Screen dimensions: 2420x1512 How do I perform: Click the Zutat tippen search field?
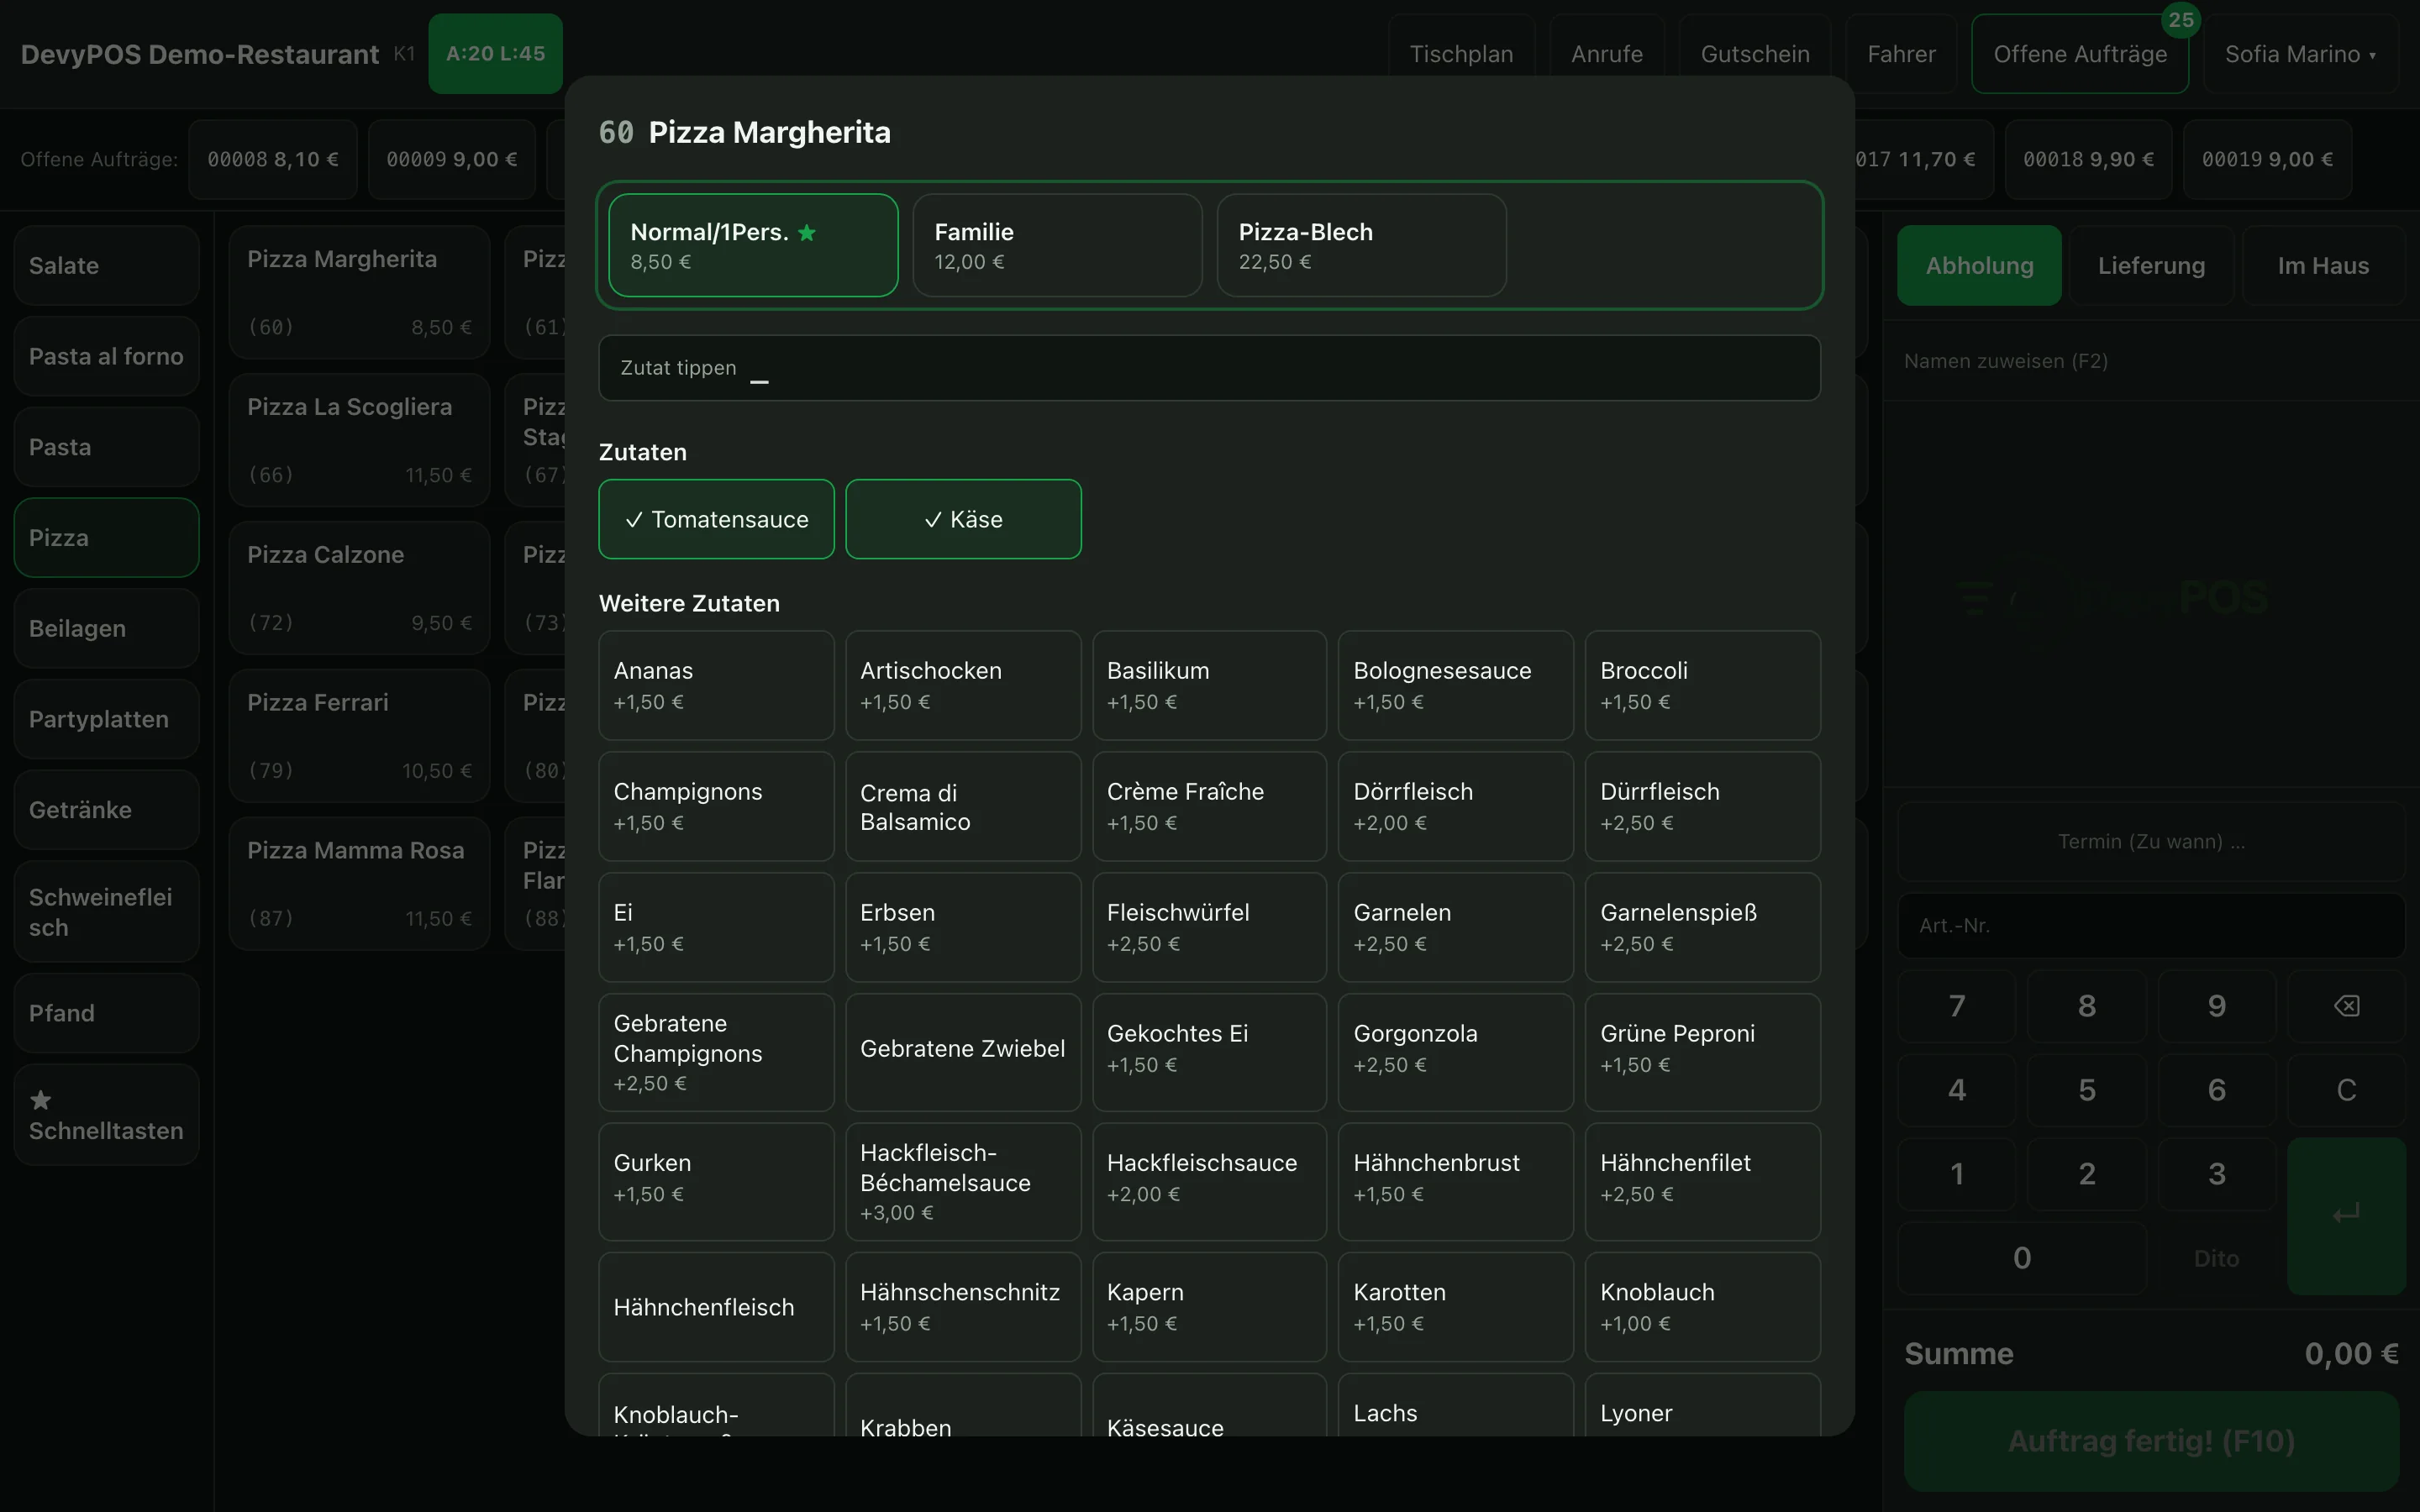(x=1209, y=368)
